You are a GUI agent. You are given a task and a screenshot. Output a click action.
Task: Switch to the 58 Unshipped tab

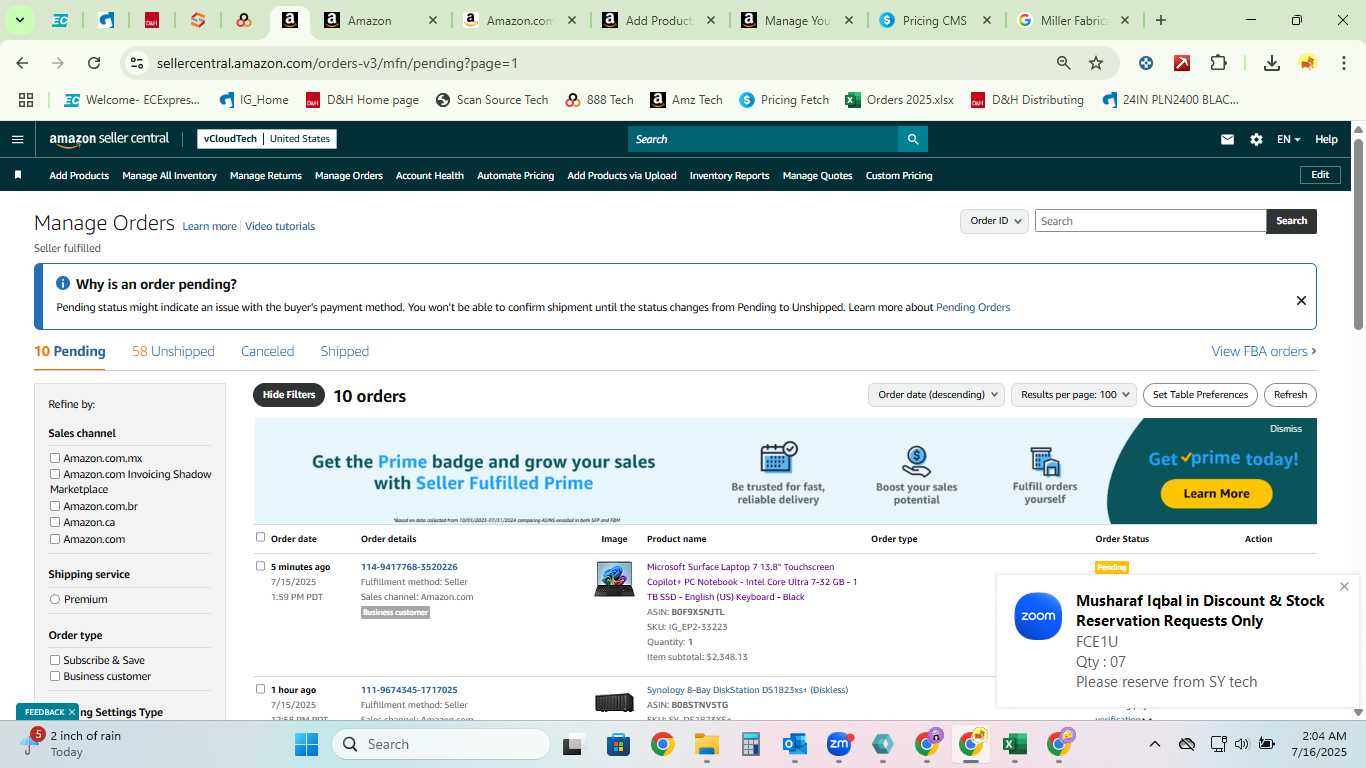click(x=173, y=351)
